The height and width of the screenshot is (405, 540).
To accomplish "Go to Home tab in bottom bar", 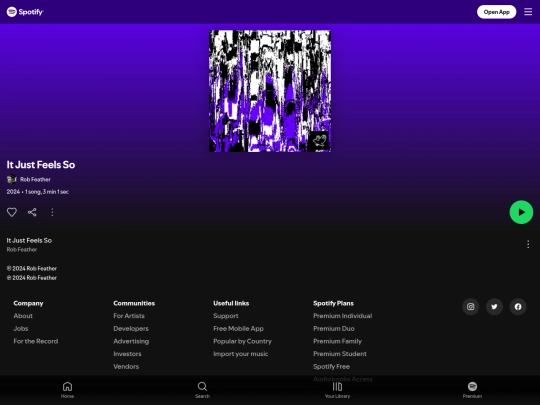I will pyautogui.click(x=68, y=390).
